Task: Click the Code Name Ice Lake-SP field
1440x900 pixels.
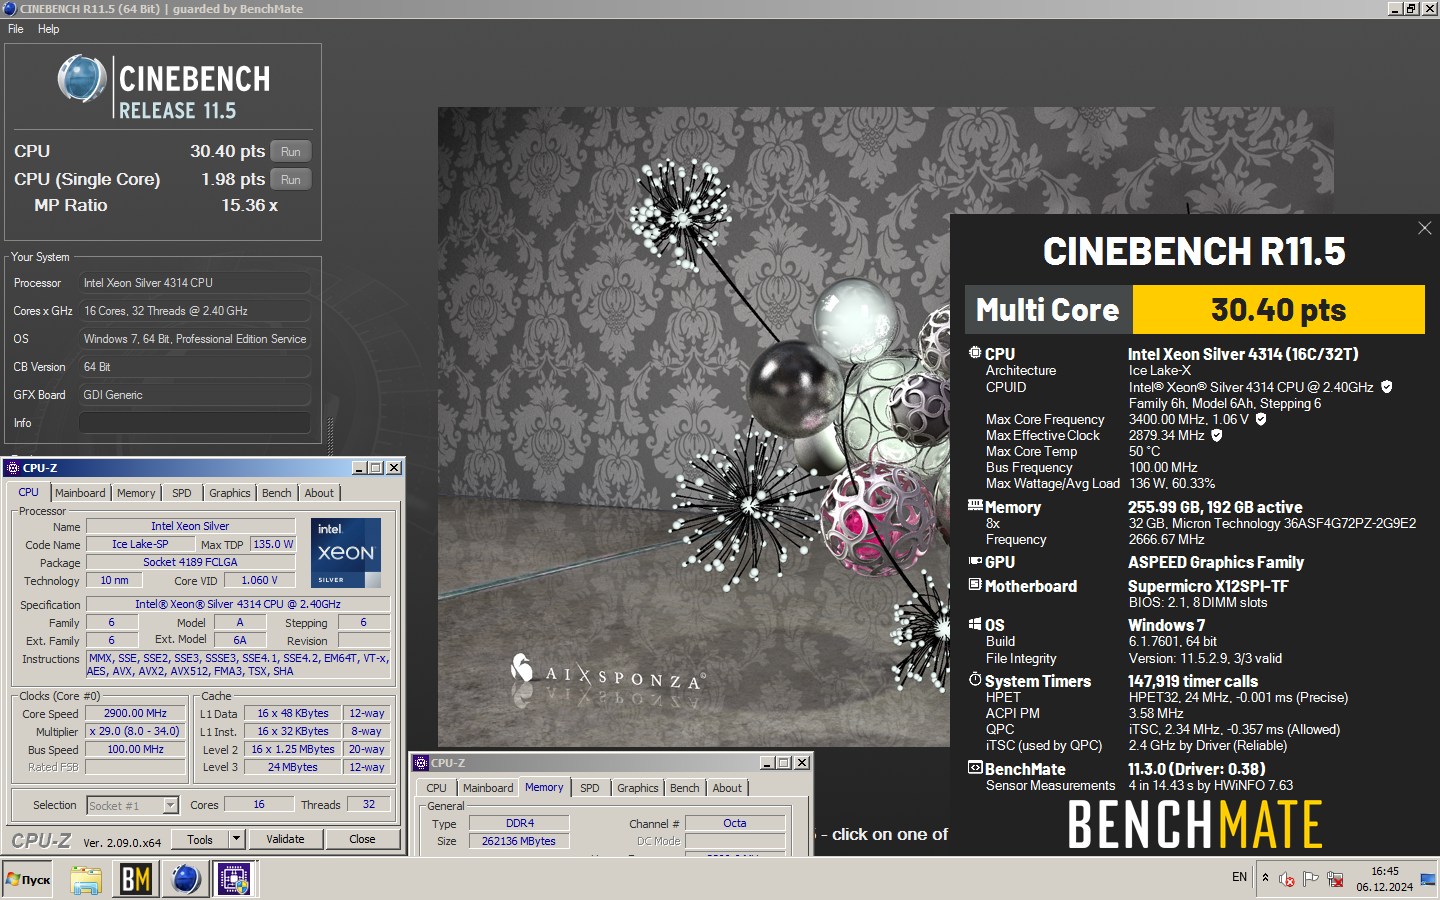Action: click(140, 545)
